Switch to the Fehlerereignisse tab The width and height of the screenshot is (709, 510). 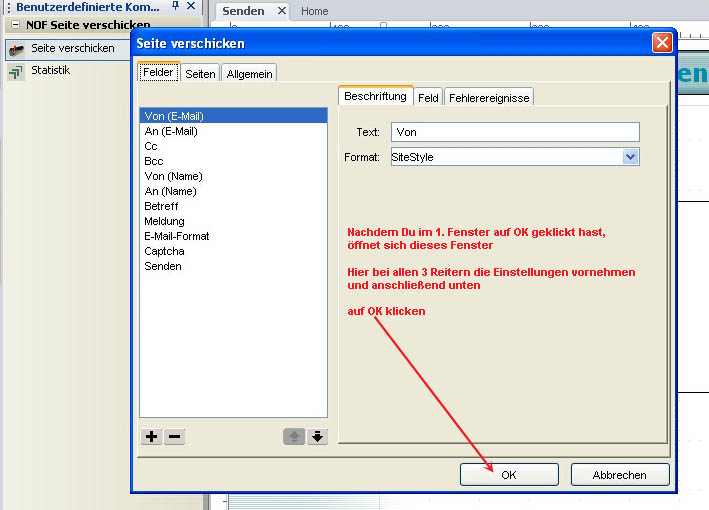point(489,97)
